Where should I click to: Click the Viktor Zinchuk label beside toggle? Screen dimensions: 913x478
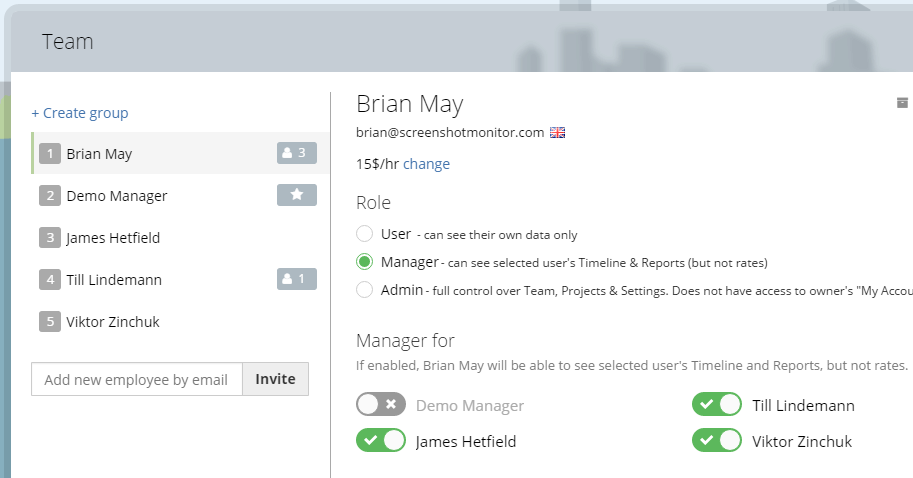[802, 442]
